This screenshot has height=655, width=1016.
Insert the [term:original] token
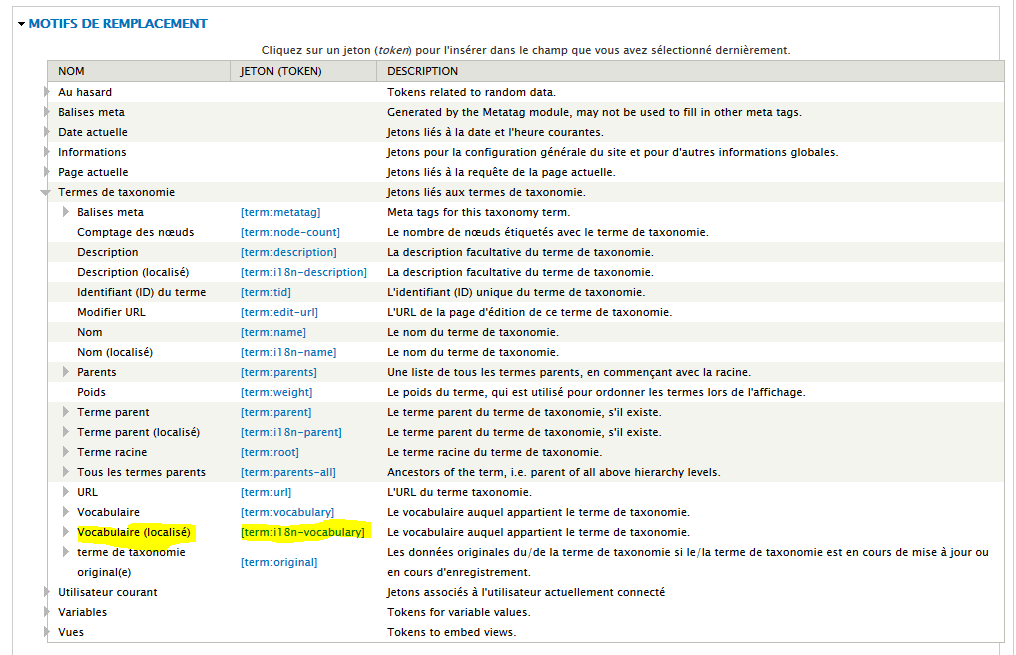click(x=279, y=562)
